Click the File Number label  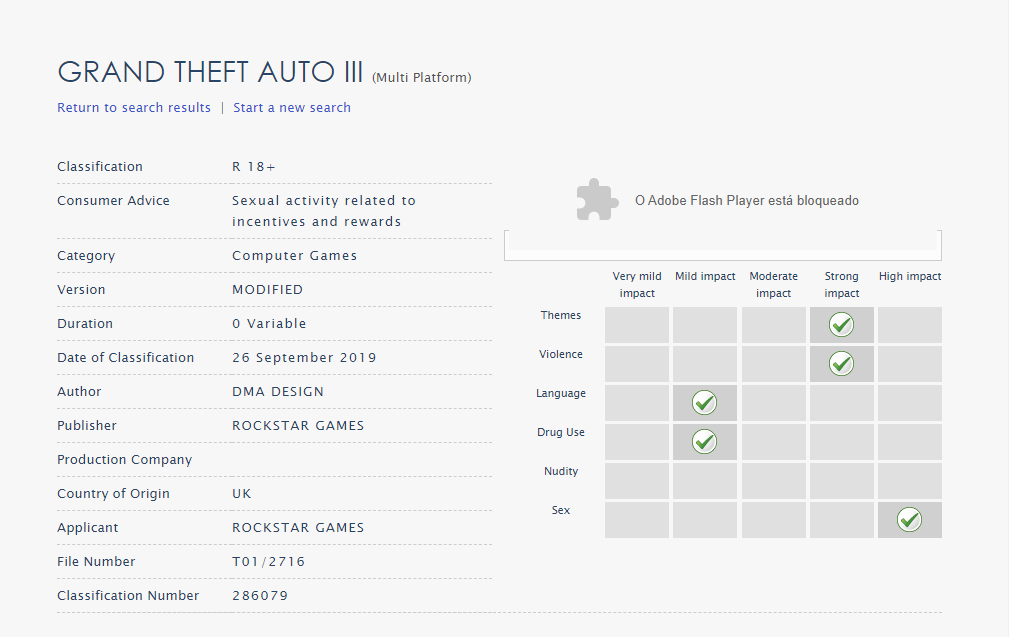click(97, 562)
